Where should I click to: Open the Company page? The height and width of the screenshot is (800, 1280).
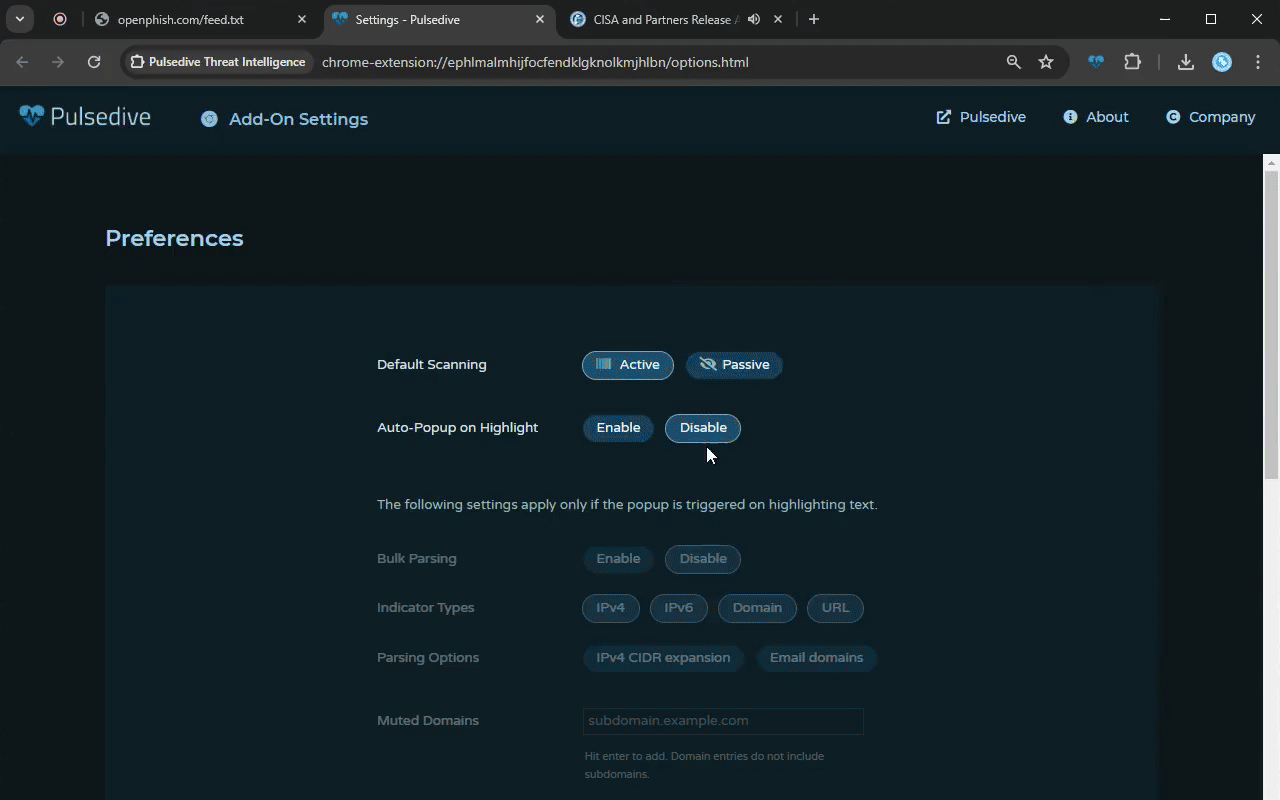point(1210,117)
